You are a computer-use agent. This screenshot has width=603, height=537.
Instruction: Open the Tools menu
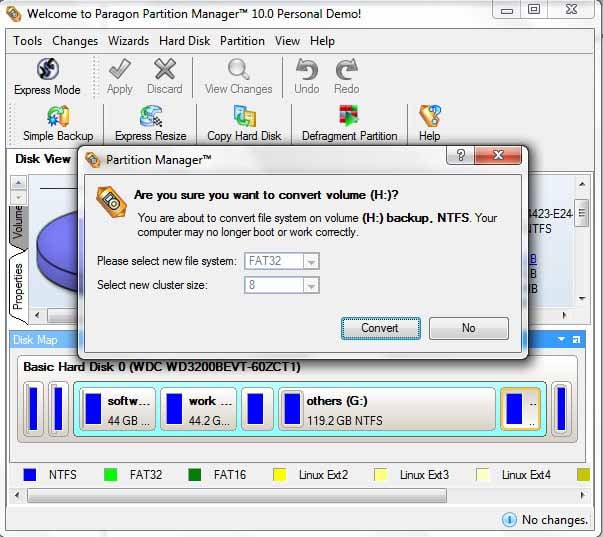28,41
